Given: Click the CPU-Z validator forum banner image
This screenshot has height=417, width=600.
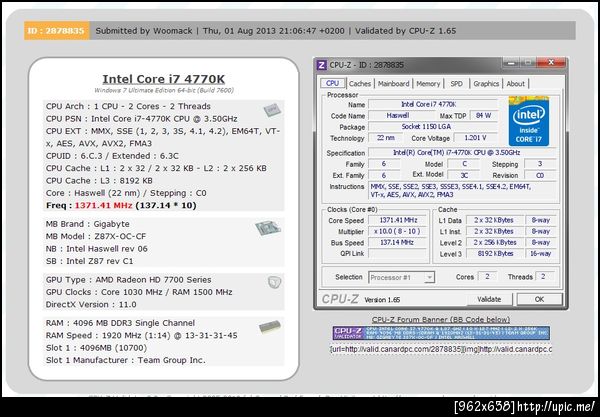Looking at the screenshot, I should coord(441,333).
